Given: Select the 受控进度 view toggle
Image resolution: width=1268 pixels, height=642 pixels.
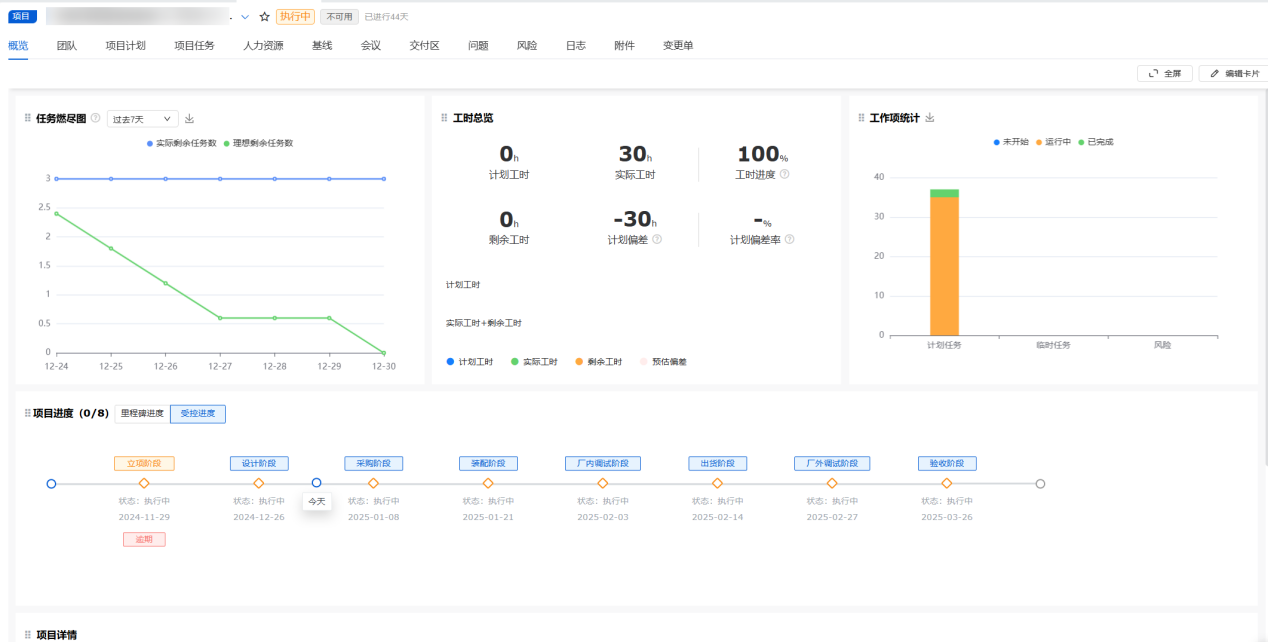Looking at the screenshot, I should point(198,413).
